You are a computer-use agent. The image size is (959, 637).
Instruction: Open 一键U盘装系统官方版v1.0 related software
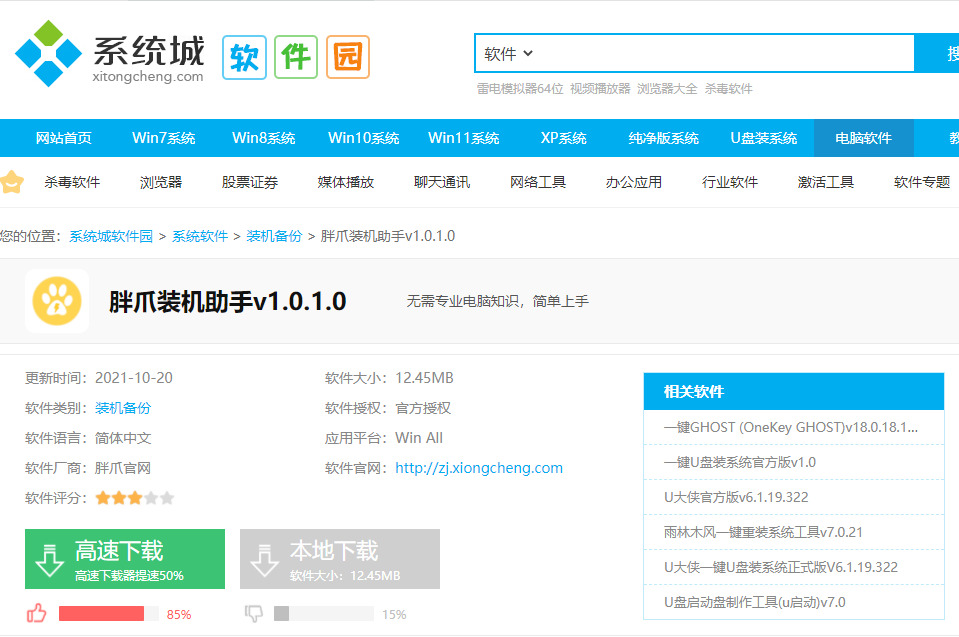pos(740,462)
